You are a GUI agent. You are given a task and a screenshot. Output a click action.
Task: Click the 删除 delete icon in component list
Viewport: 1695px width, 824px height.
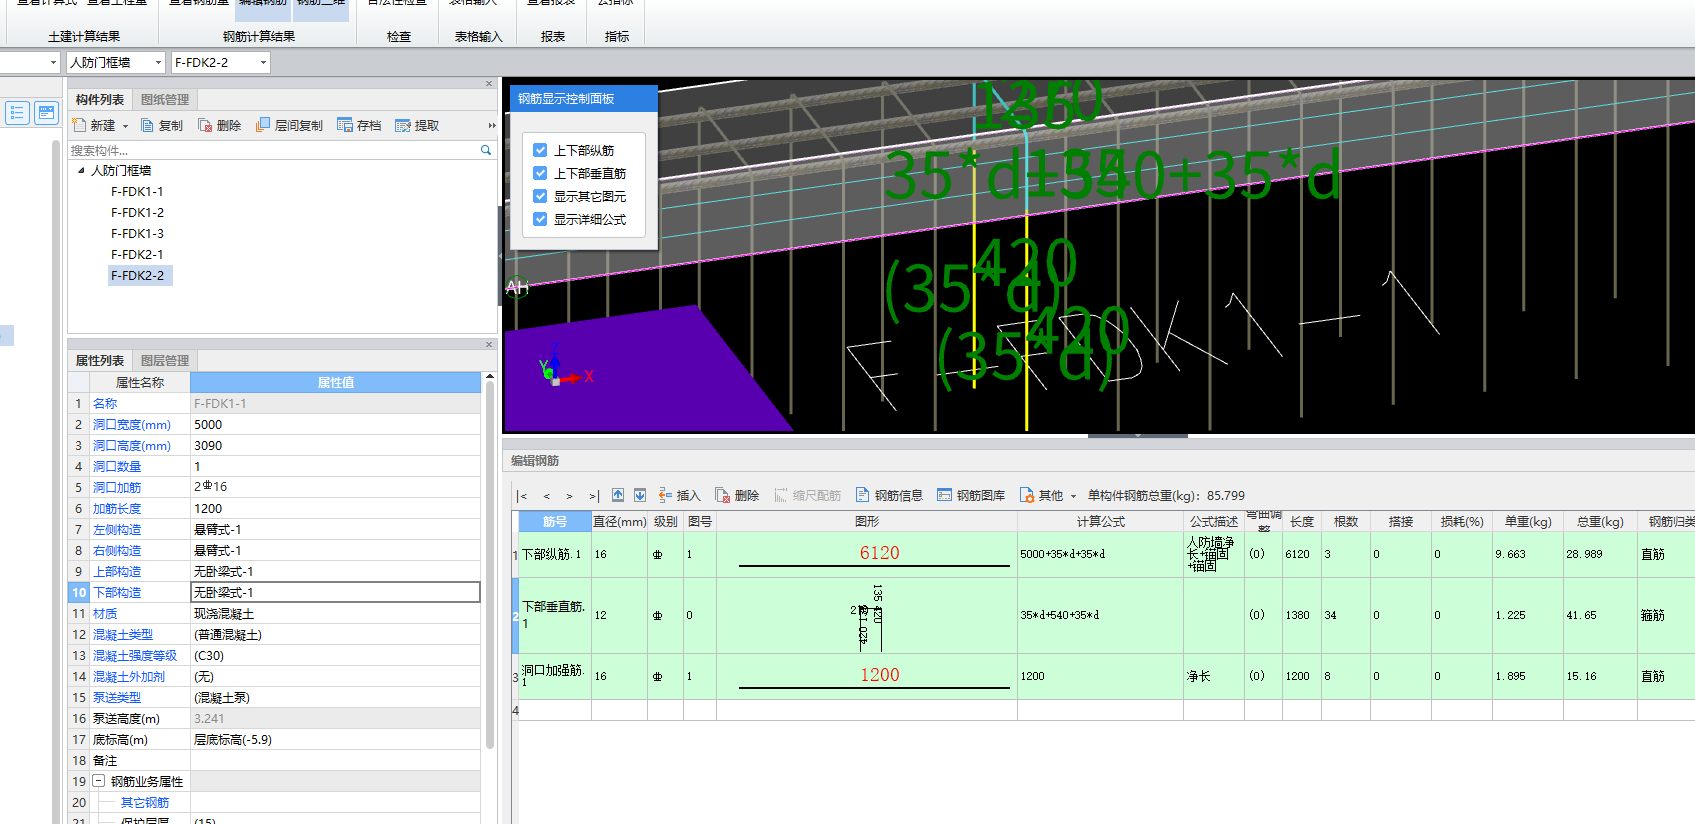pos(205,125)
